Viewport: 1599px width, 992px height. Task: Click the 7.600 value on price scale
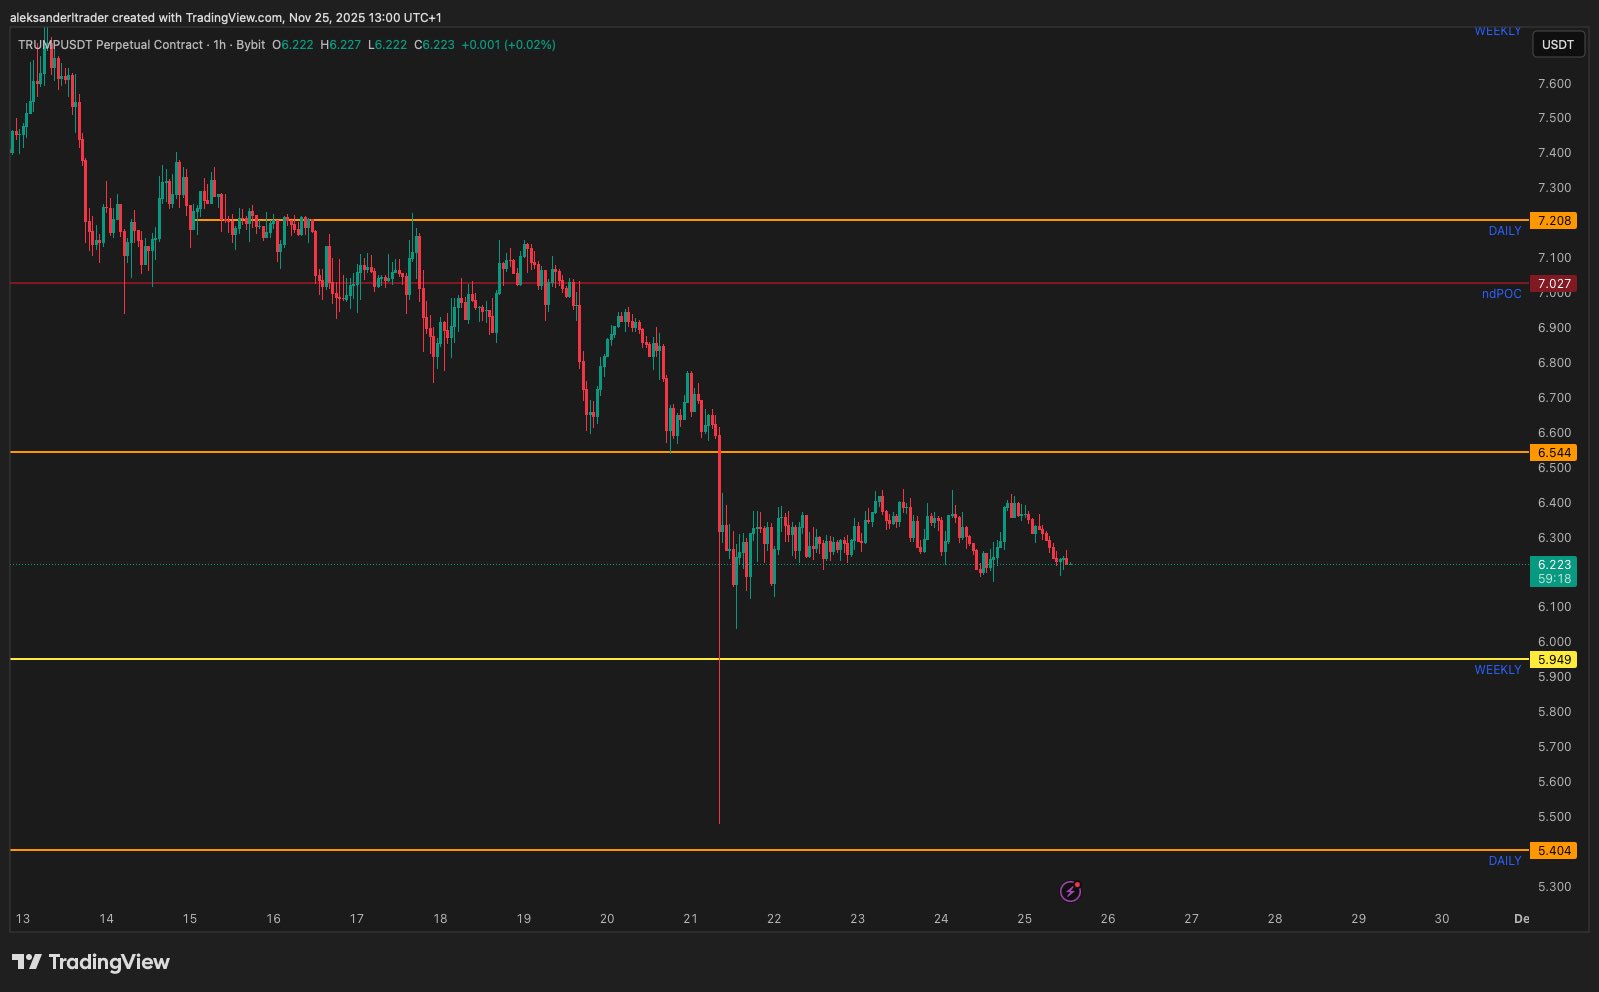point(1554,84)
